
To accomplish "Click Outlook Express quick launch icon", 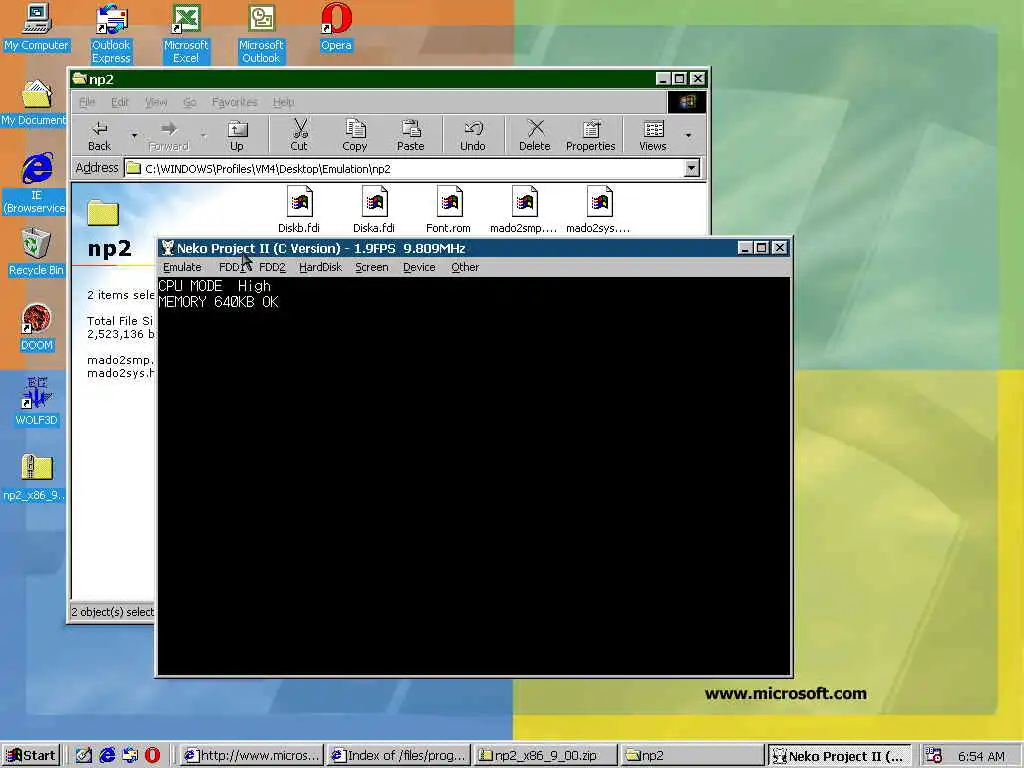I will tap(130, 756).
